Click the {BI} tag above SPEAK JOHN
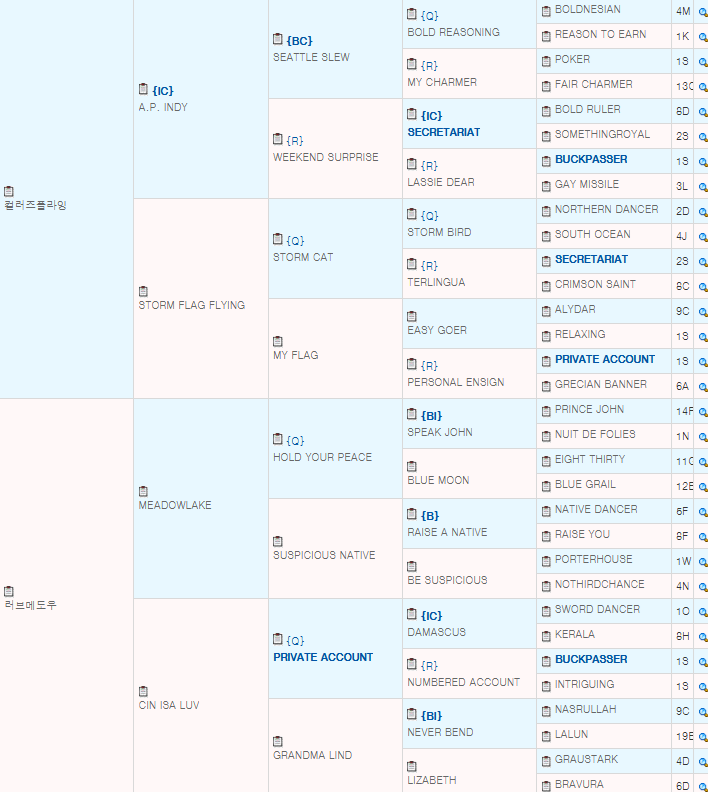 (431, 416)
